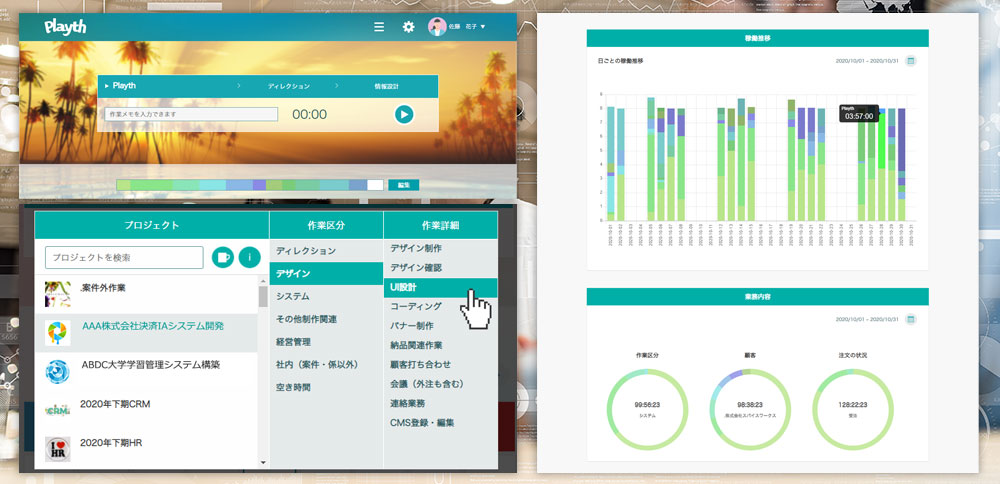1000x484 pixels.
Task: Select 顧客打ち合わせ work detail
Action: click(440, 364)
